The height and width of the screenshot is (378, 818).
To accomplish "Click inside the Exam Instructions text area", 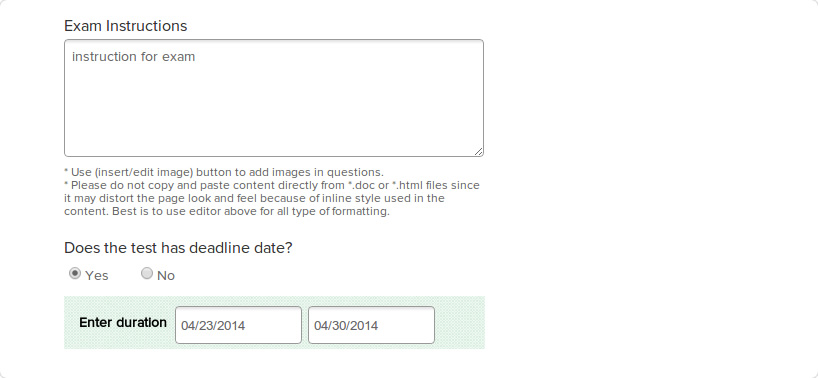I will [x=274, y=98].
